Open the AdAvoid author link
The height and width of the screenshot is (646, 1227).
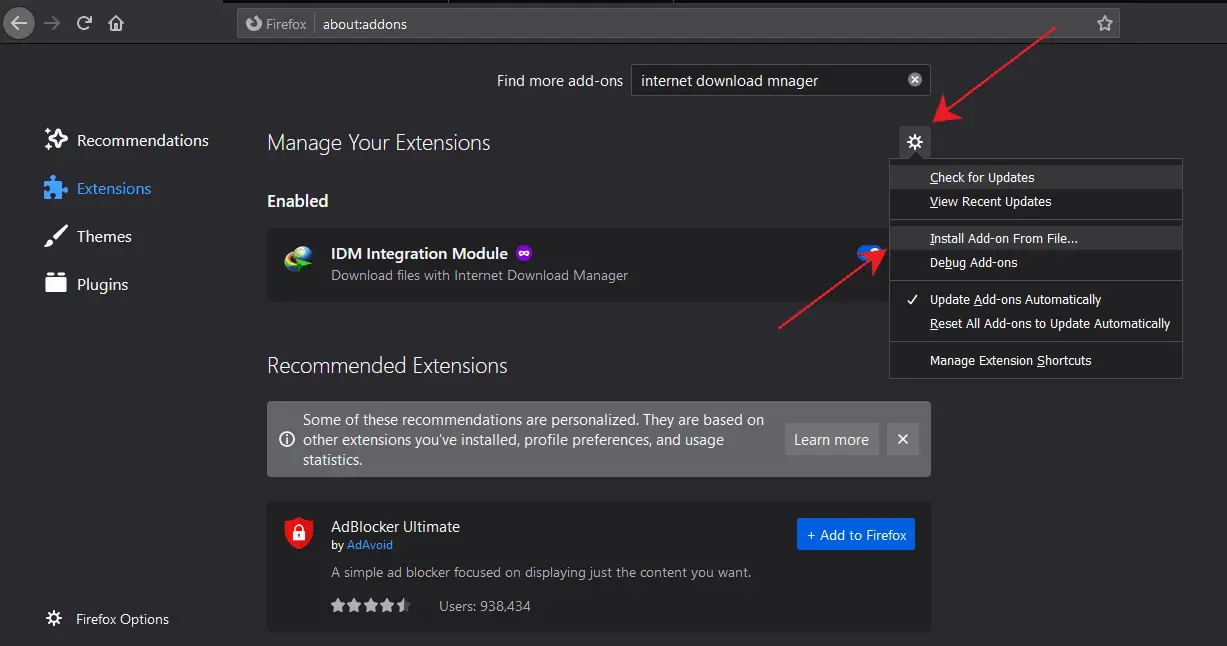click(x=370, y=545)
